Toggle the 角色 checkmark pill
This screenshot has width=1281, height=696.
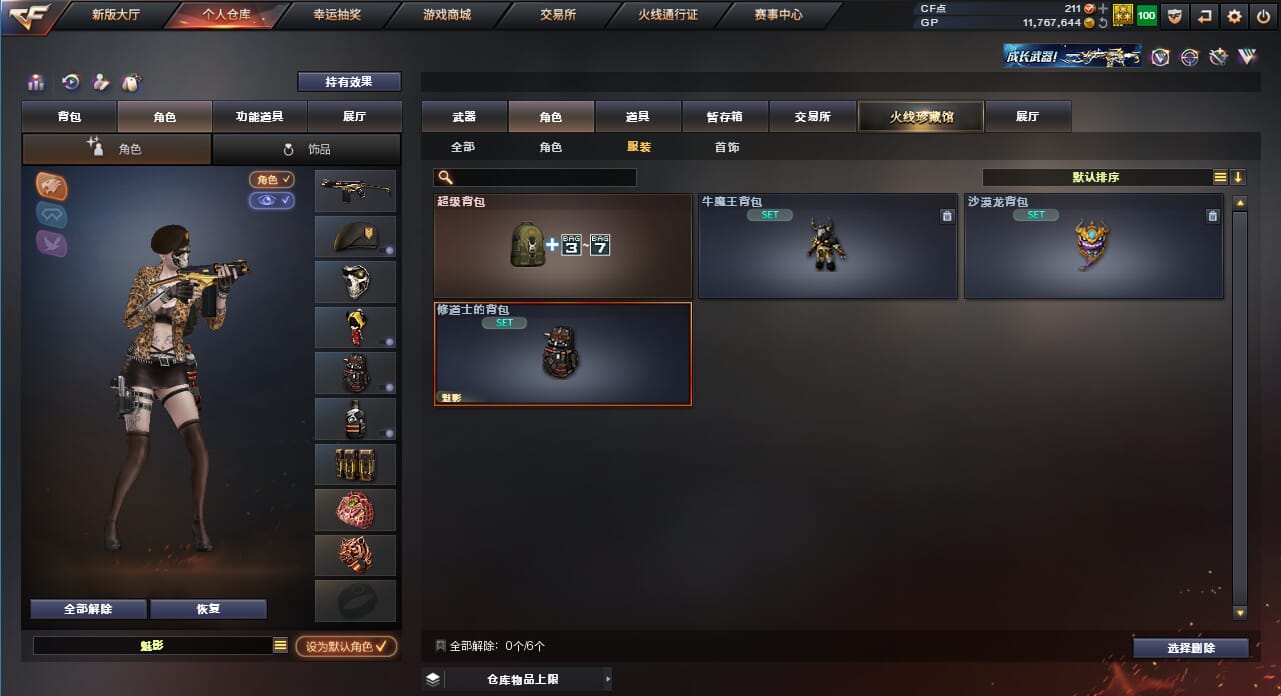coord(272,180)
